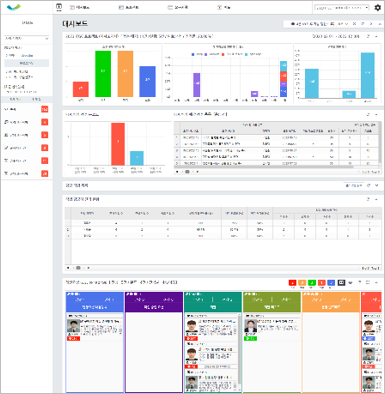Open third sidebar list row with red badge
Screen dimensions: 385x394
pyautogui.click(x=26, y=135)
